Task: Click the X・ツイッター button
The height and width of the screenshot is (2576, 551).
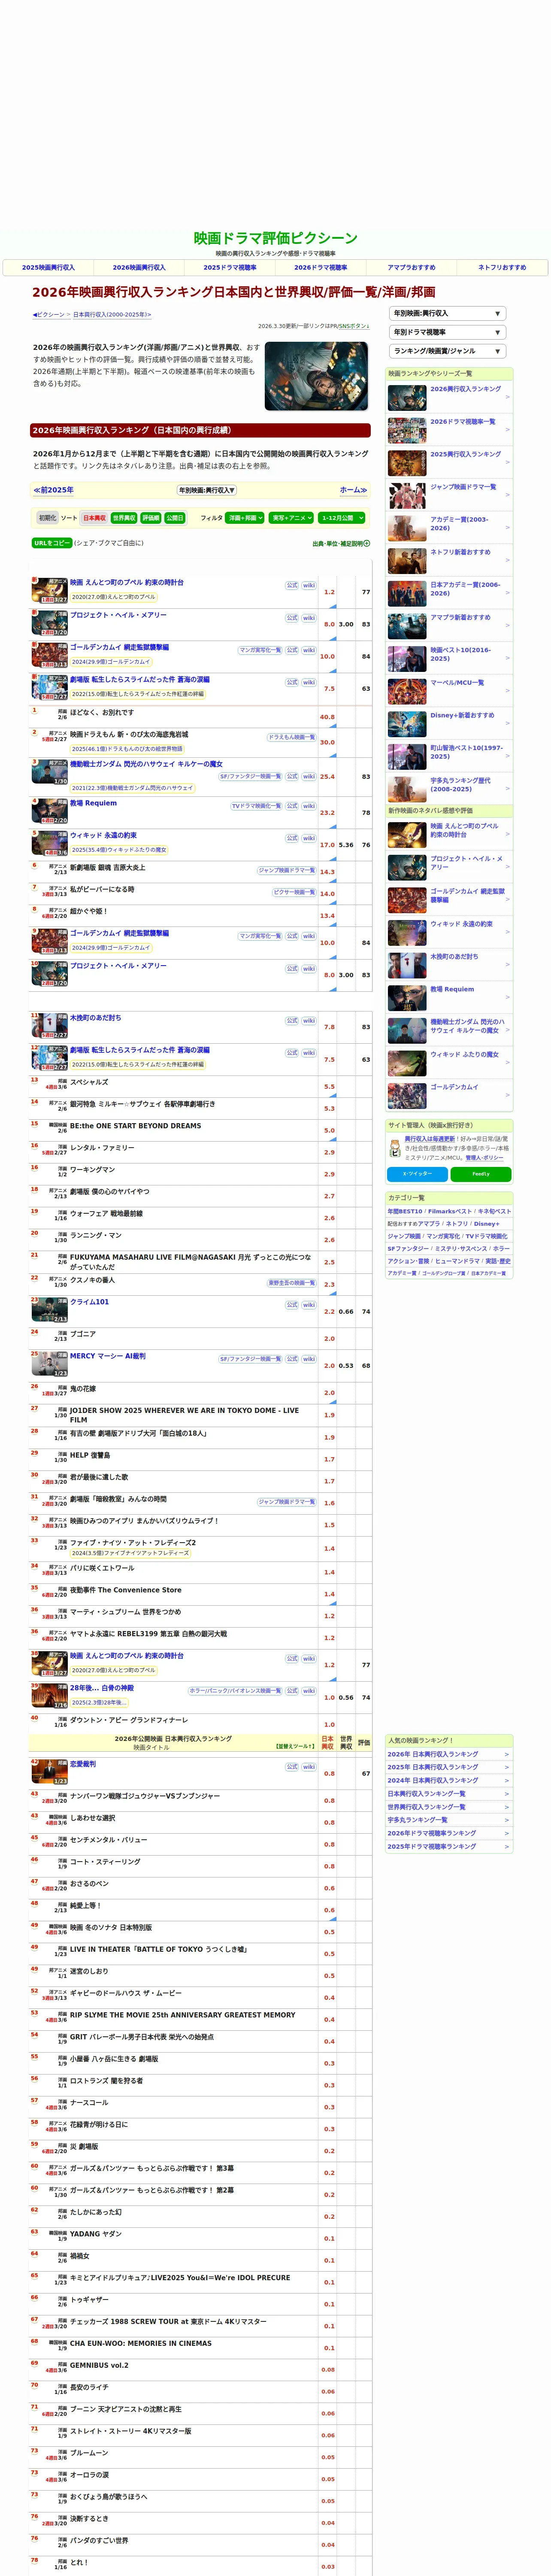Action: (417, 1174)
